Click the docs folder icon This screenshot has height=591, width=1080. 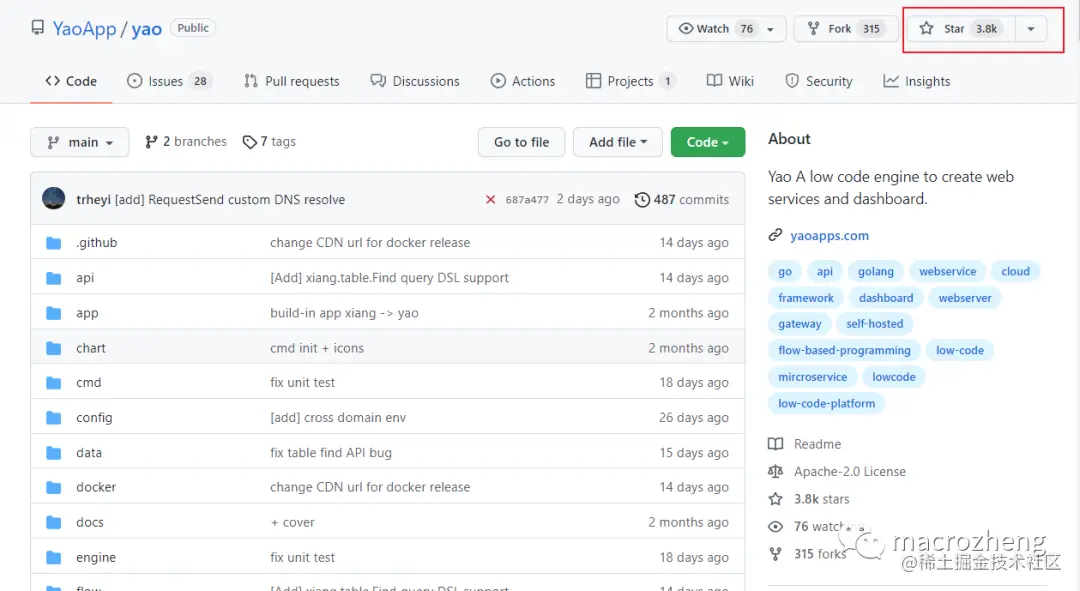pos(54,523)
